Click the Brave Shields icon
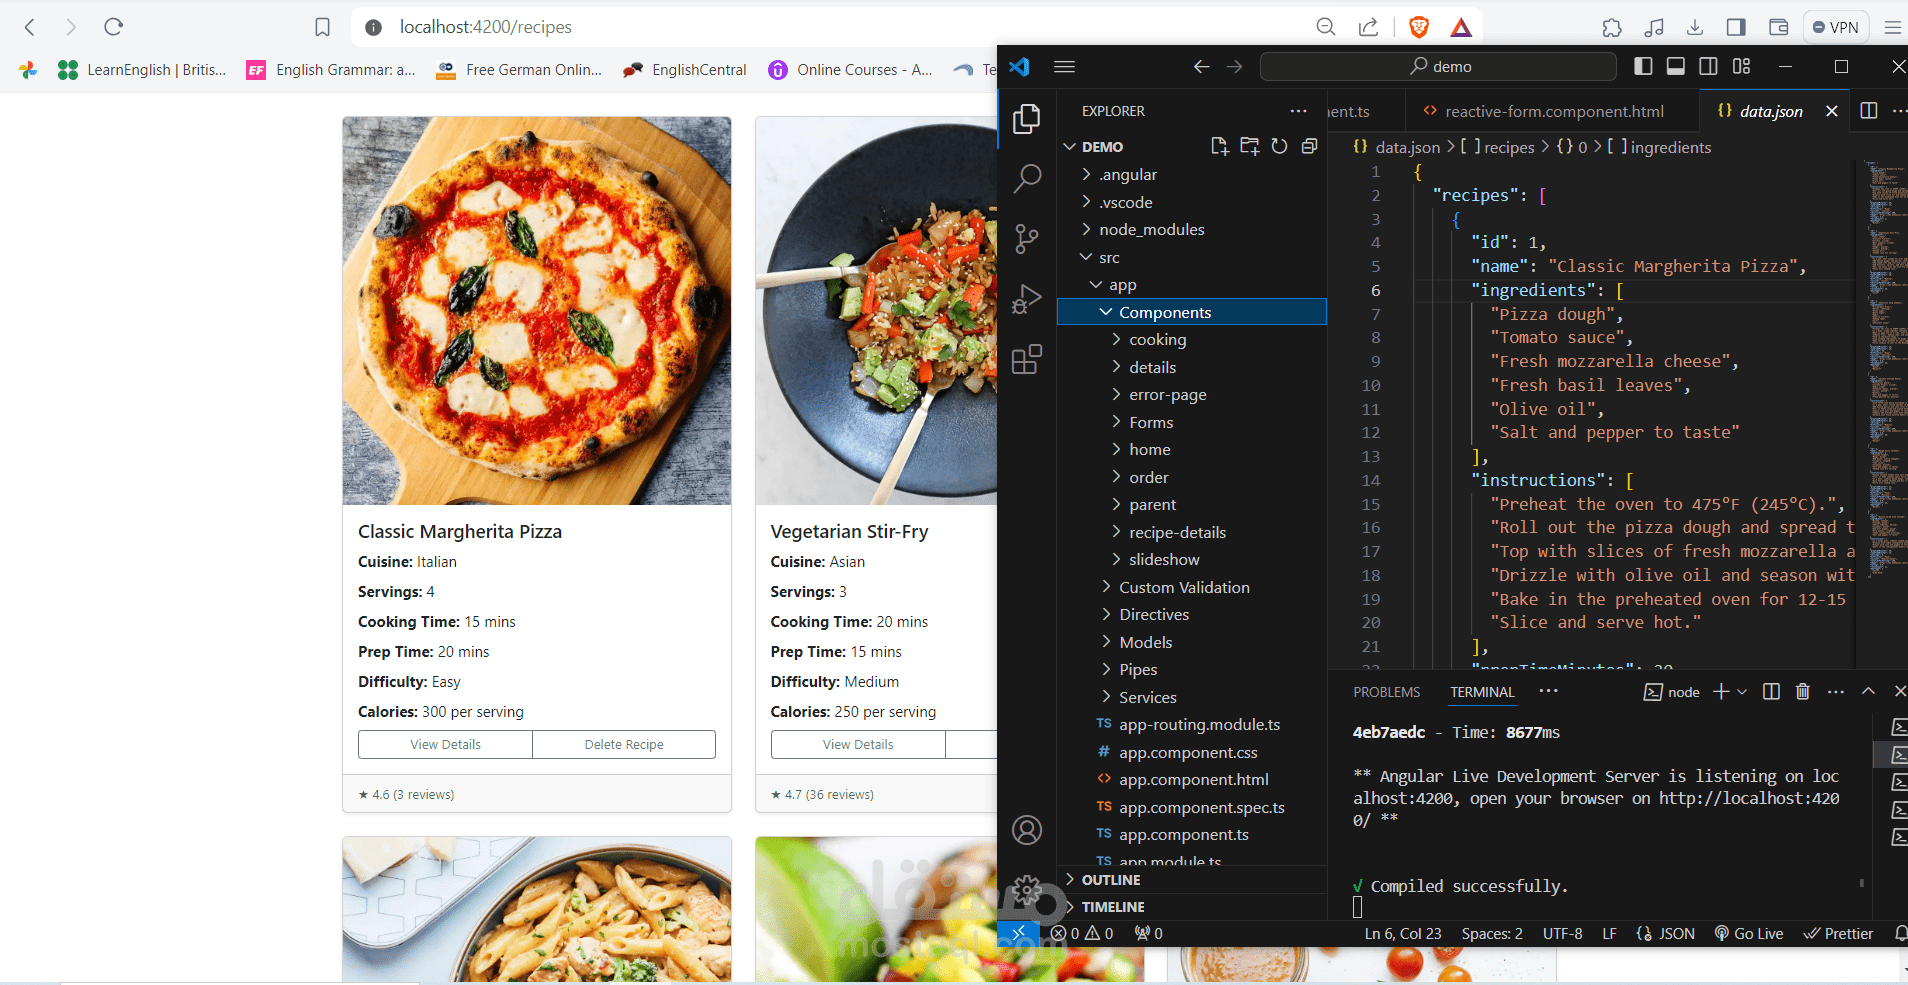1908x985 pixels. tap(1418, 27)
